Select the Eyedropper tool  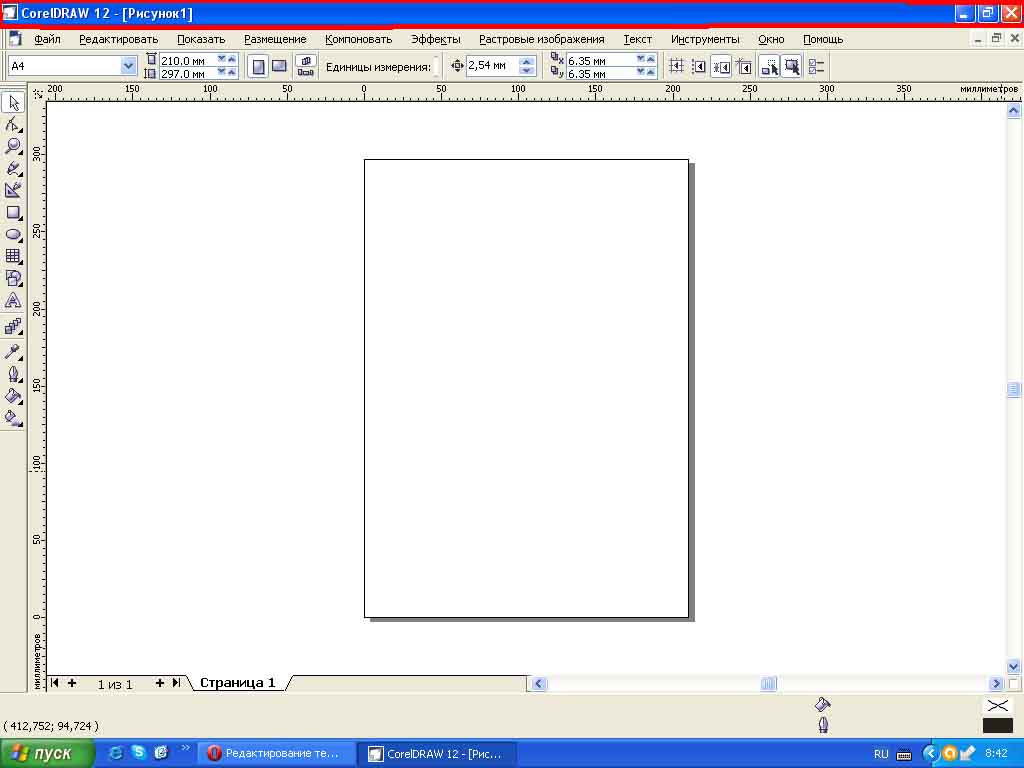13,351
